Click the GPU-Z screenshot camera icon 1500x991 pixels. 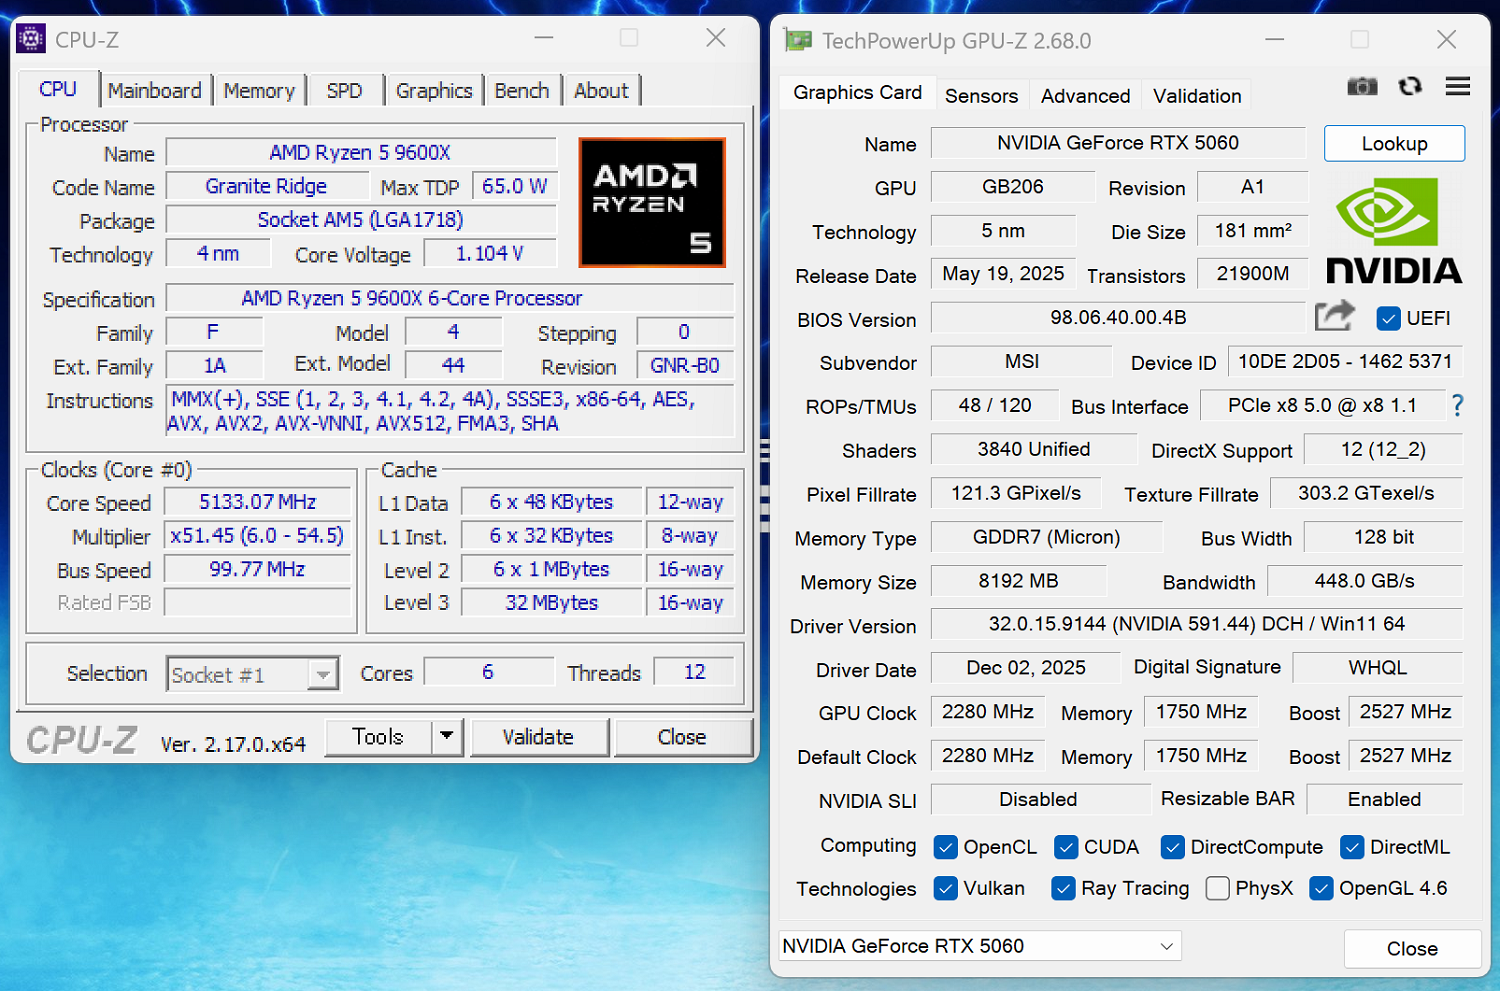[1362, 87]
